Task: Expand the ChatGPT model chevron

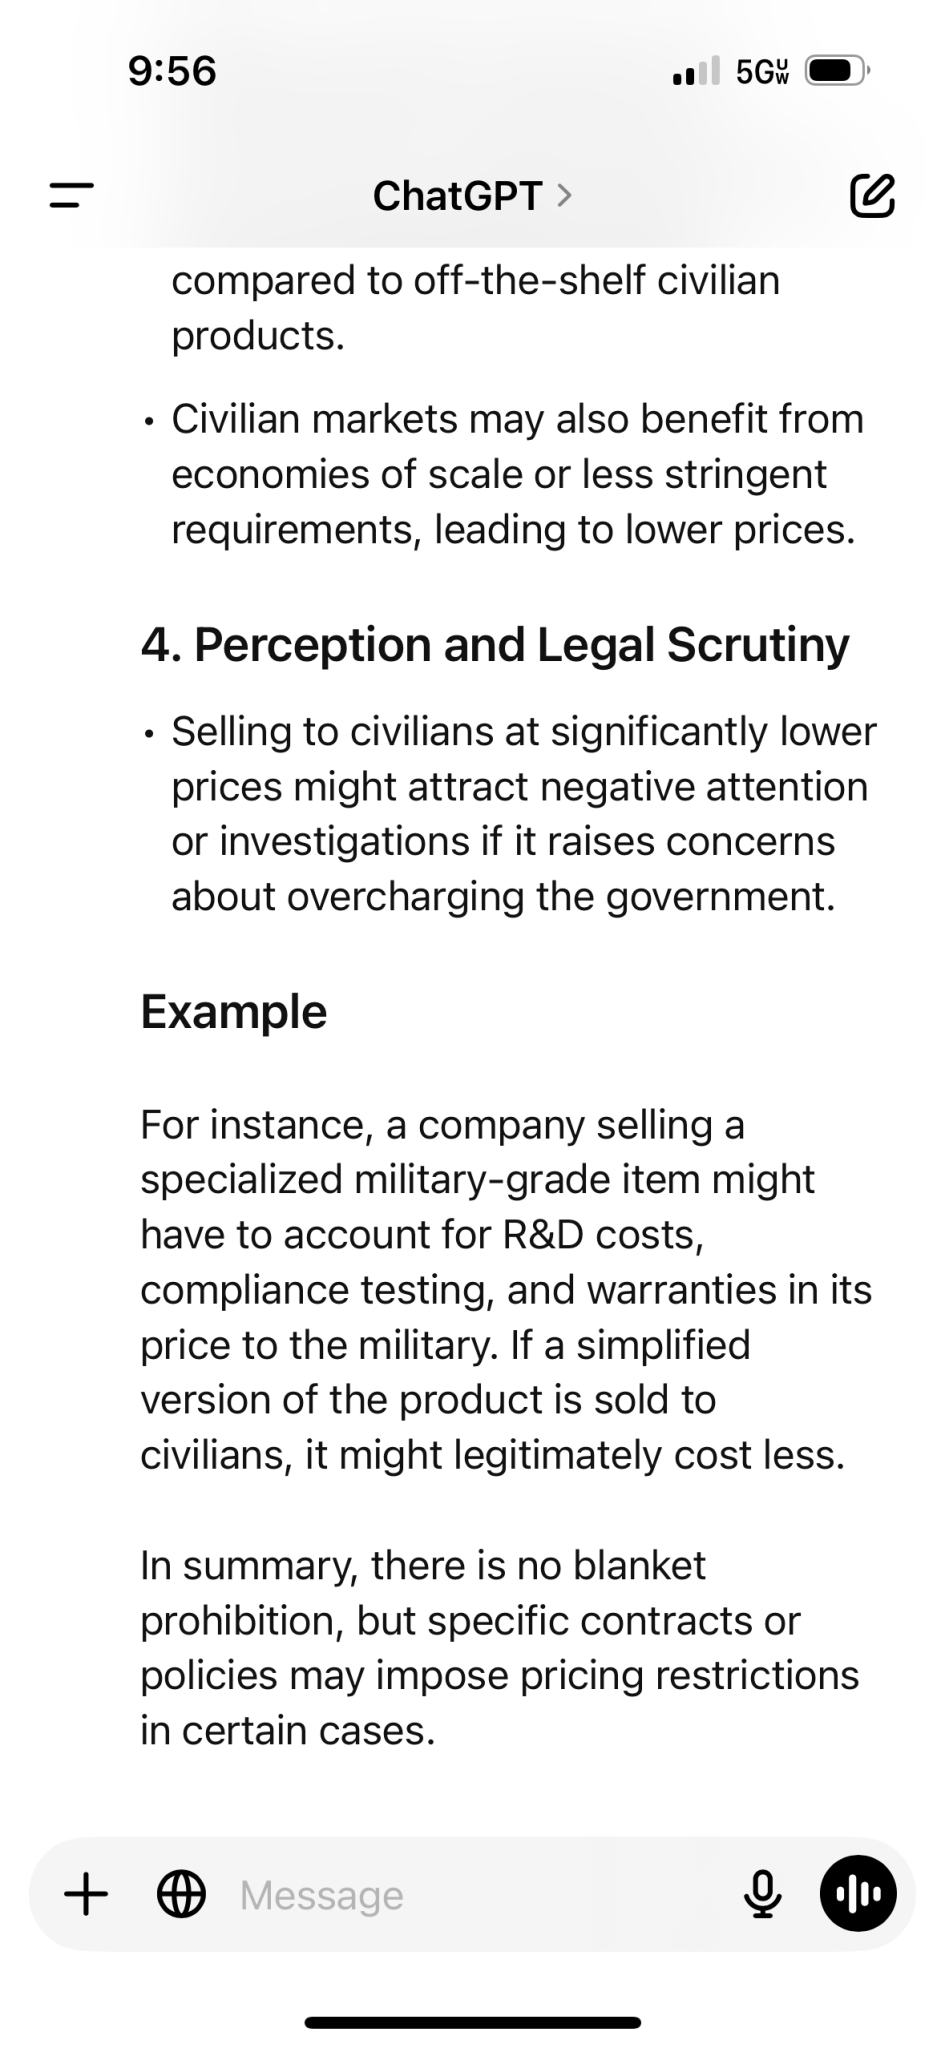Action: 564,195
